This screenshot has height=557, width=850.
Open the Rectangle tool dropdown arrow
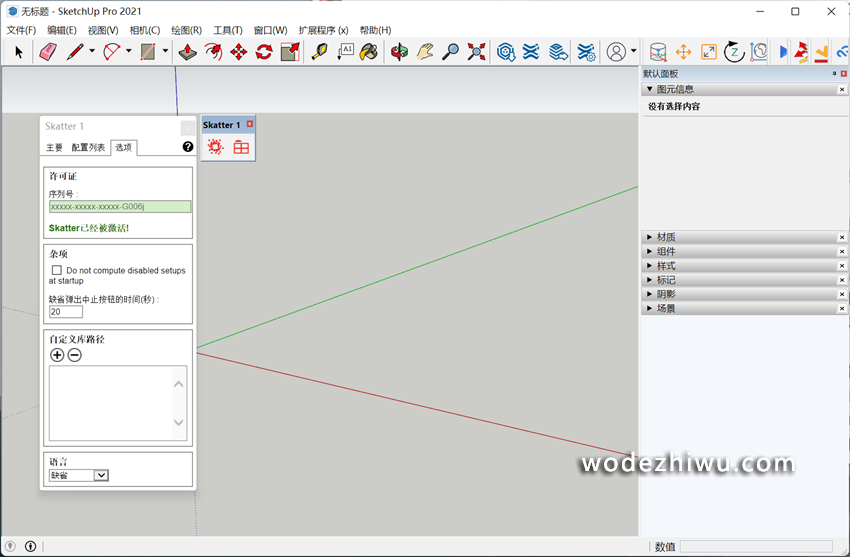tap(165, 51)
